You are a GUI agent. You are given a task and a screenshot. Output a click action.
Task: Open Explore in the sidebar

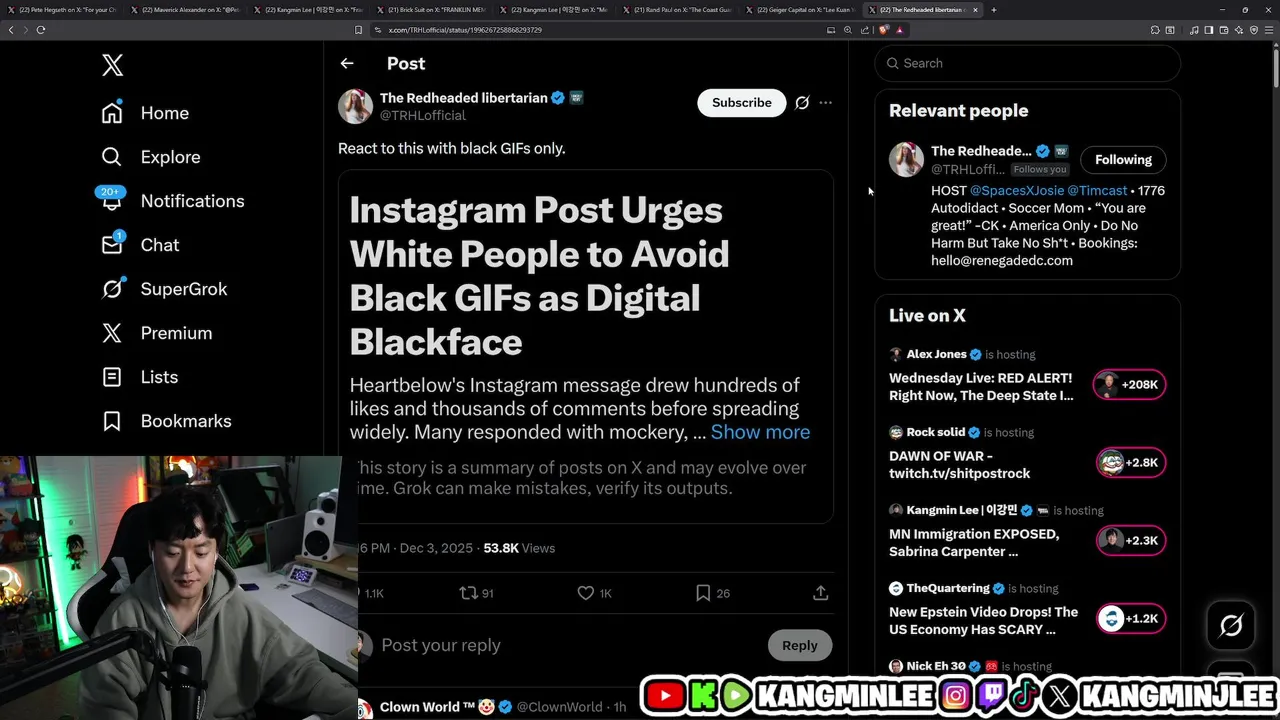point(151,157)
